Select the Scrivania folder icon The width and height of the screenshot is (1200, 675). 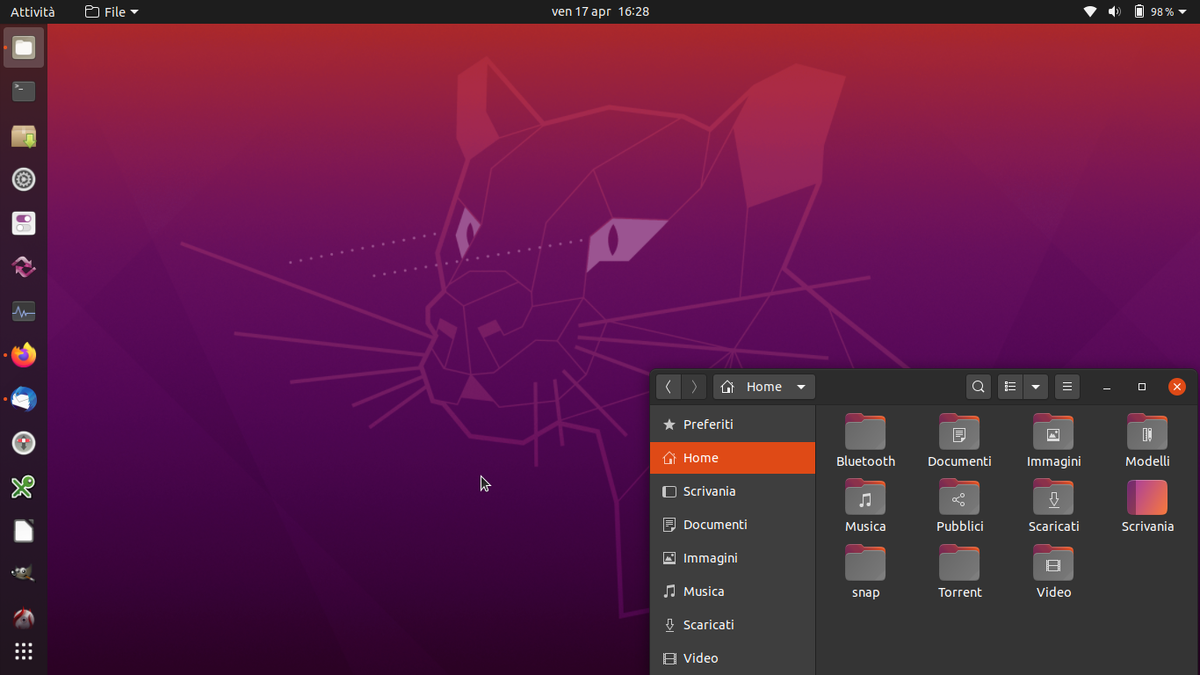tap(1147, 497)
